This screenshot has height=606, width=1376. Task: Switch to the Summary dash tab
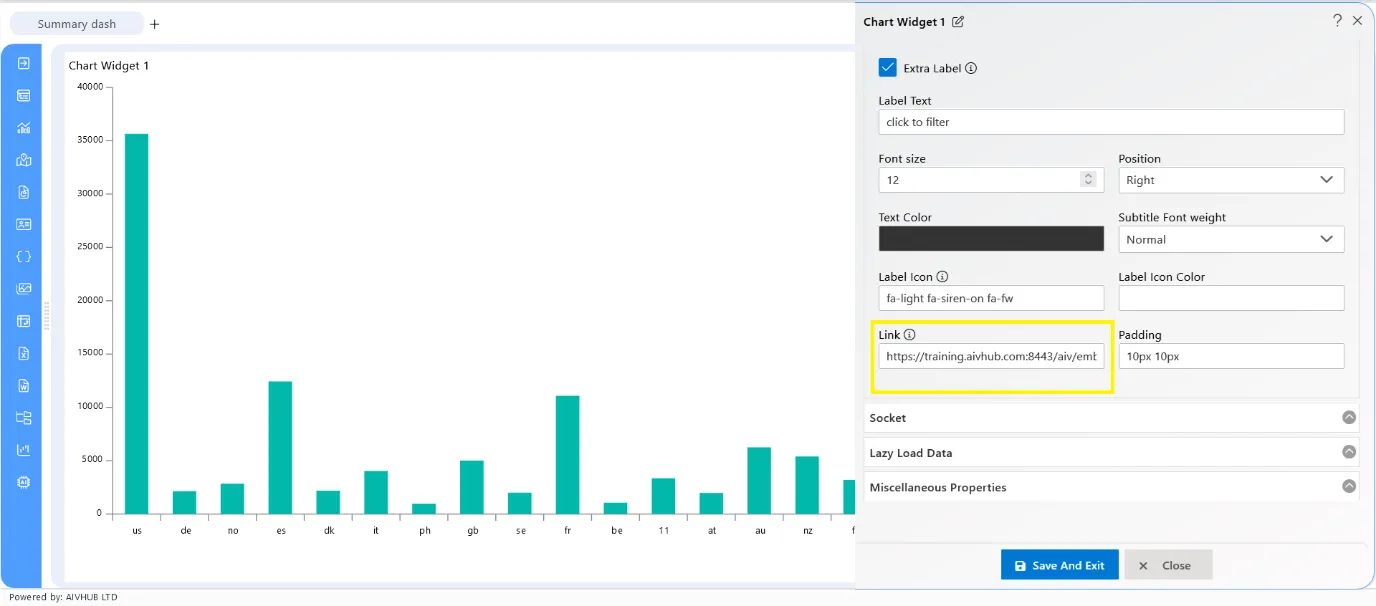(77, 24)
